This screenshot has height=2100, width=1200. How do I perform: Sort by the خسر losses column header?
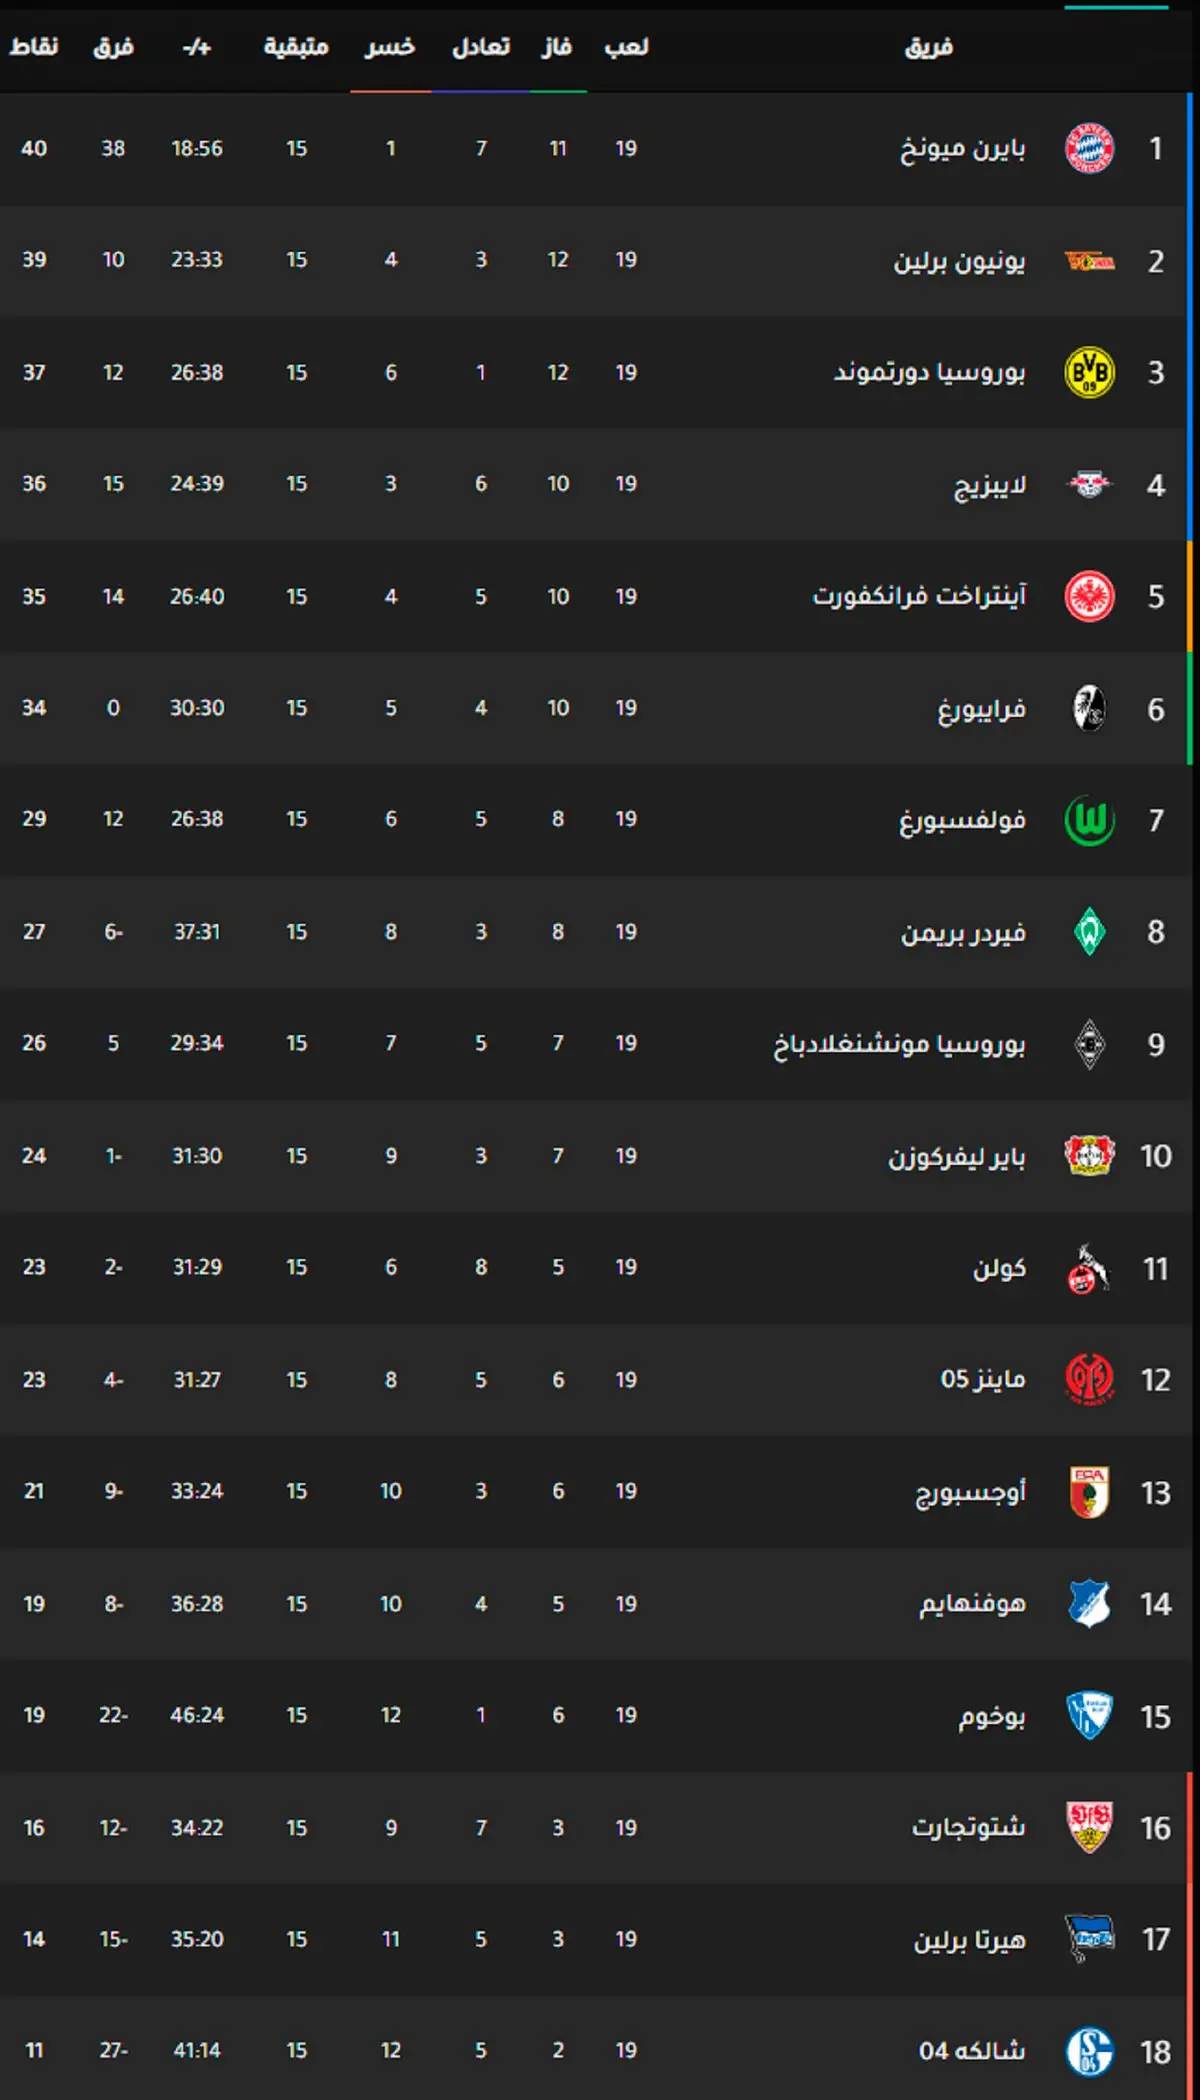[x=390, y=46]
